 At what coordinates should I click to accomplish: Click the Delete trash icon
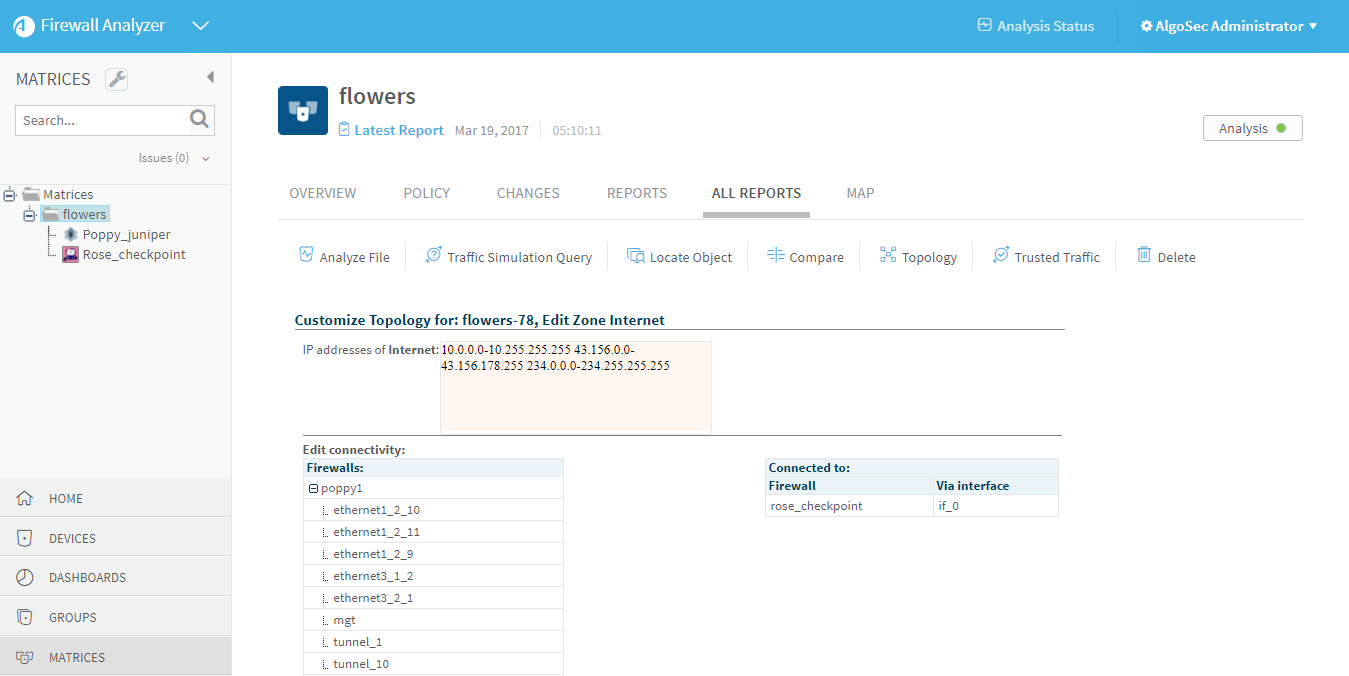tap(1144, 255)
